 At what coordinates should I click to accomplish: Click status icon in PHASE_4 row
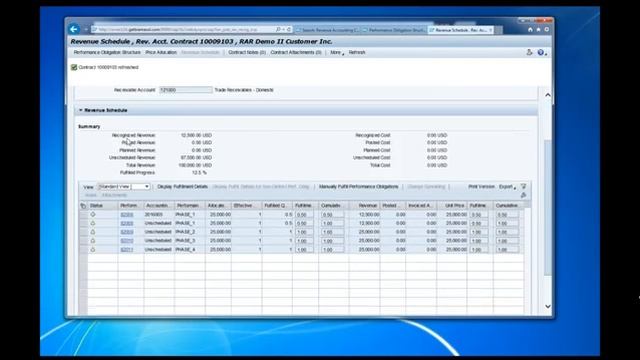93,249
